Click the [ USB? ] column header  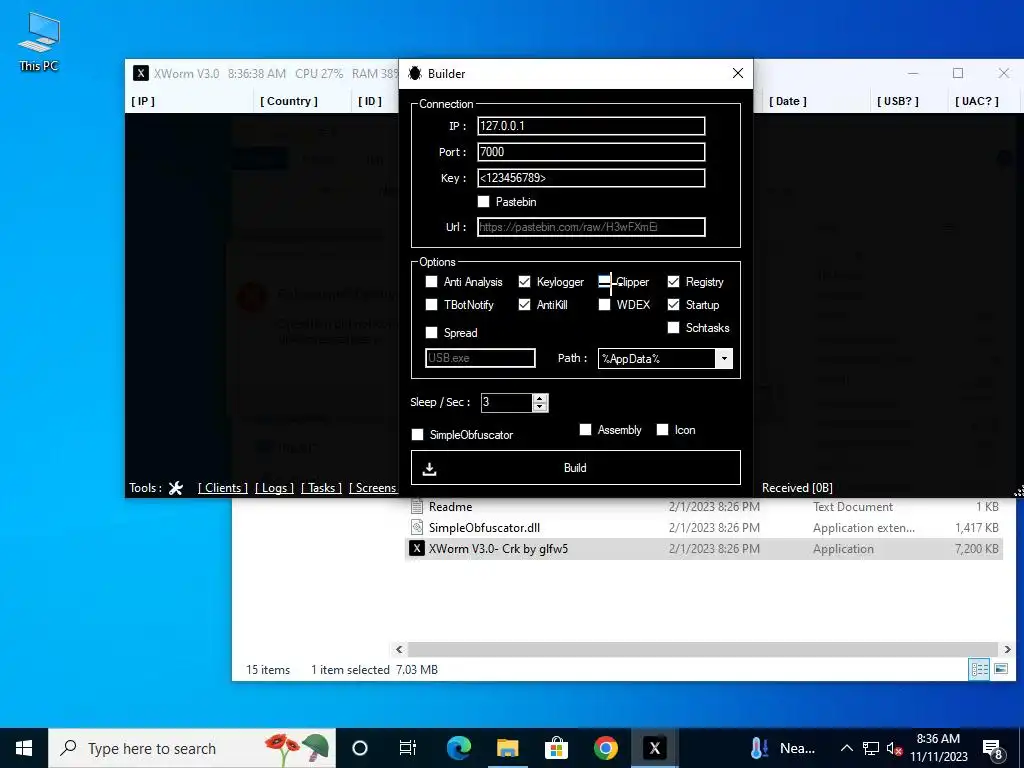coord(898,101)
